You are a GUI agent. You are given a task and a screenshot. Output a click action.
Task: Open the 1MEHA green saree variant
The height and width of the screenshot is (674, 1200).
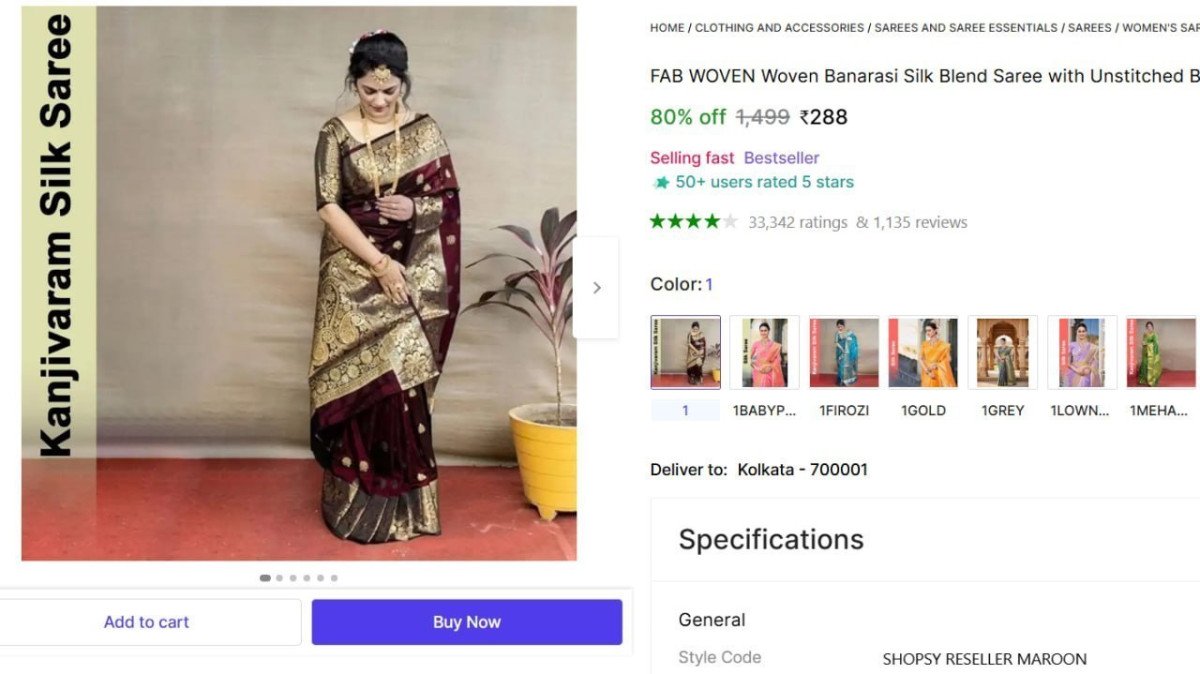pyautogui.click(x=1160, y=351)
